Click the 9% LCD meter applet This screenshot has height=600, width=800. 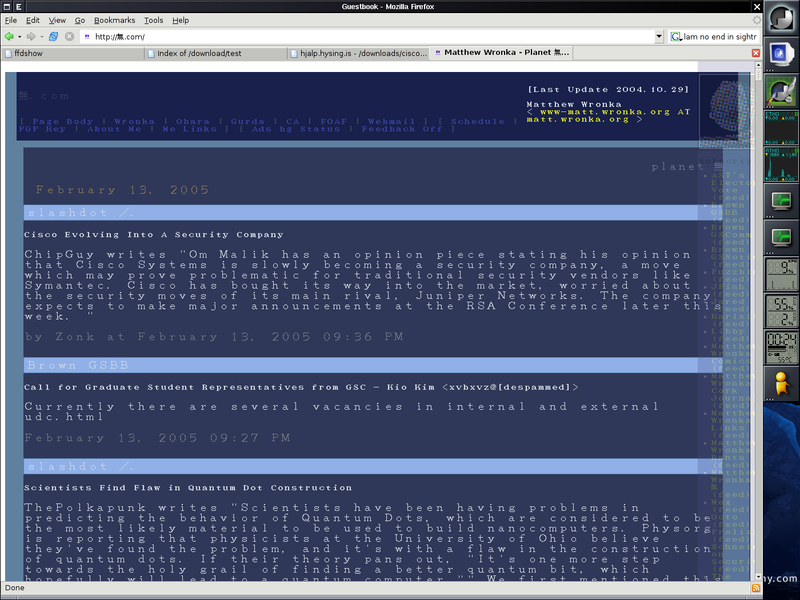[781, 274]
